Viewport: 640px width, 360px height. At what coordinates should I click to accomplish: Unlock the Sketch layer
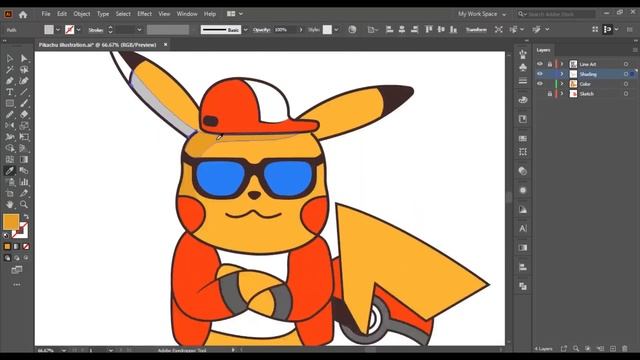pos(549,94)
